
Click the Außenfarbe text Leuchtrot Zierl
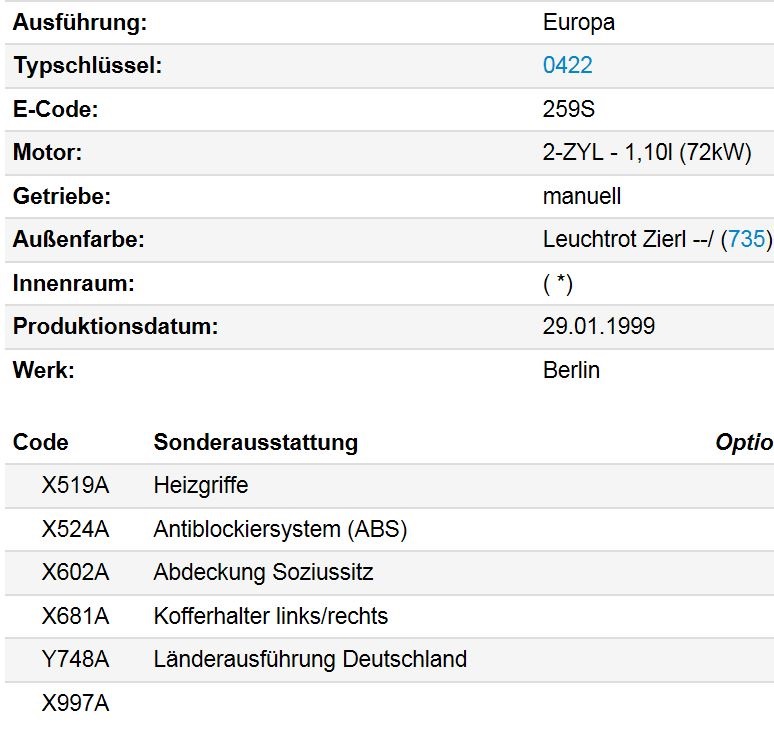coord(614,239)
